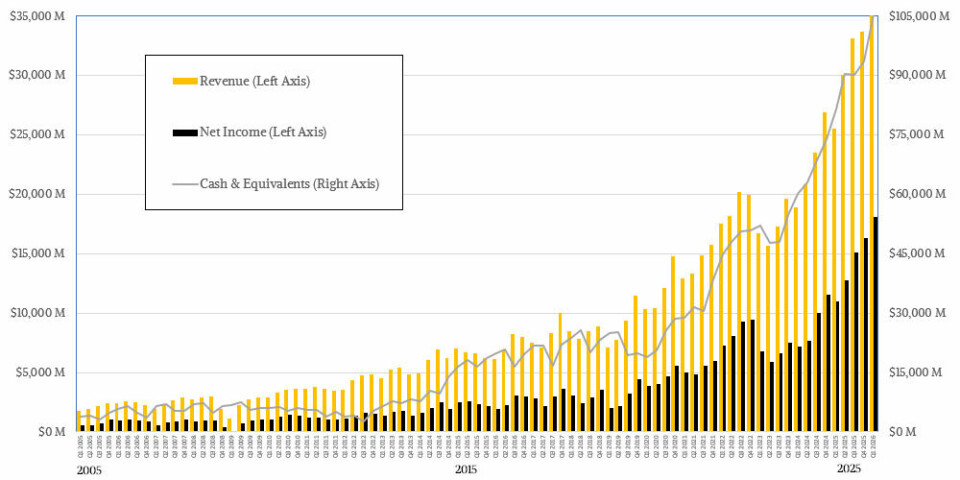Select the "Revenue (Left Axis)" legend text
This screenshot has width=960, height=480.
(255, 81)
